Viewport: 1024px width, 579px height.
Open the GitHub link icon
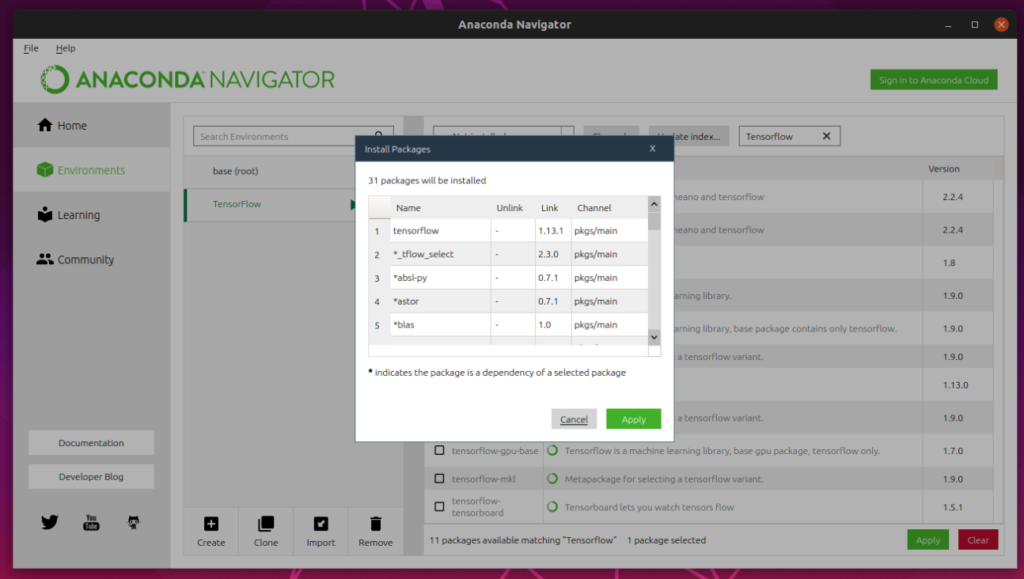pyautogui.click(x=133, y=522)
